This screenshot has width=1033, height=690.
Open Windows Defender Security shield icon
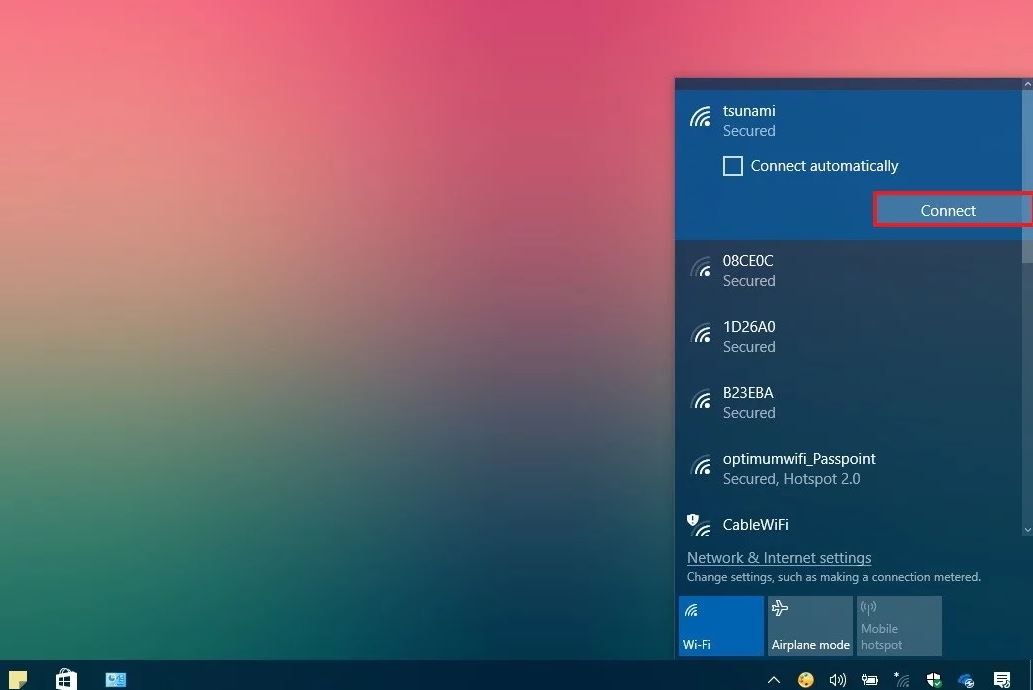(x=934, y=679)
